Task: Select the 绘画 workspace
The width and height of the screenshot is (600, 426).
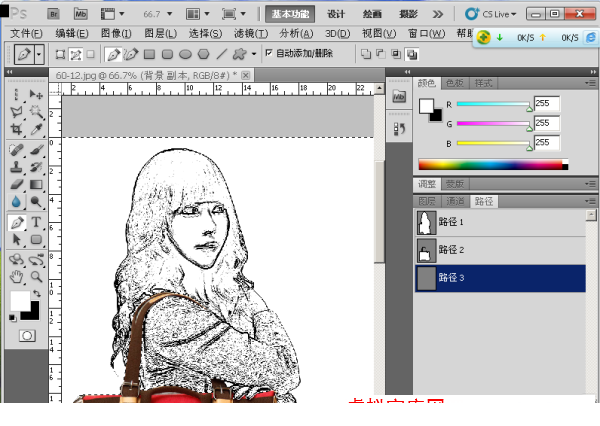Action: (372, 14)
